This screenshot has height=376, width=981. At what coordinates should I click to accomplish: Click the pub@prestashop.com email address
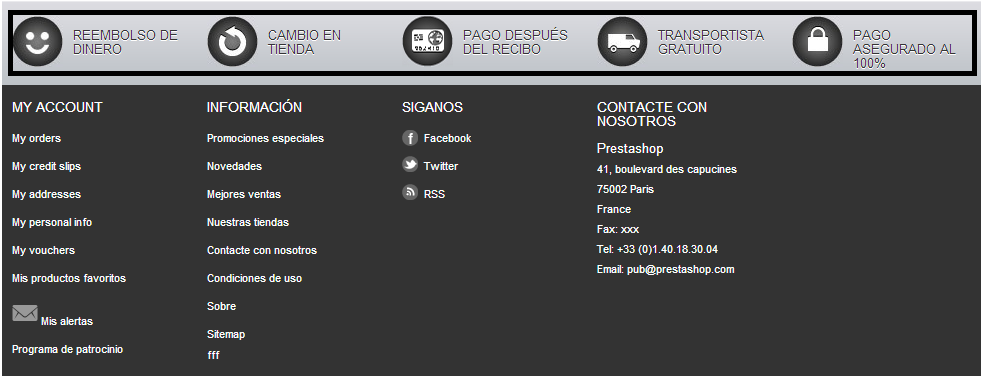(x=681, y=270)
